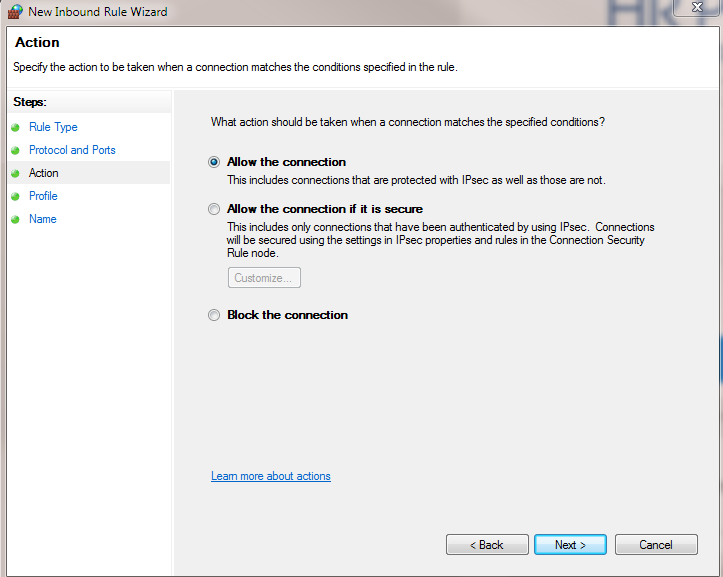Click the firewall wizard icon in title bar
Viewport: 723px width, 577px height.
[x=14, y=12]
